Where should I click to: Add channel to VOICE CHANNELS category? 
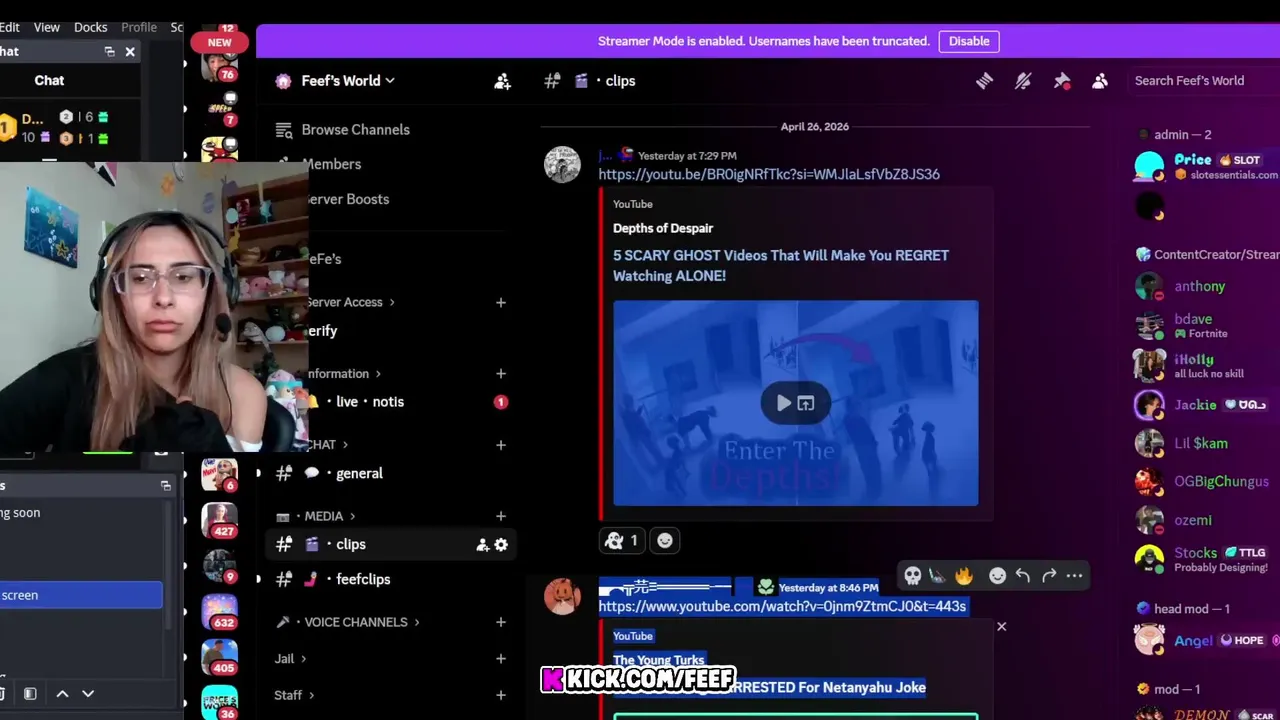501,622
